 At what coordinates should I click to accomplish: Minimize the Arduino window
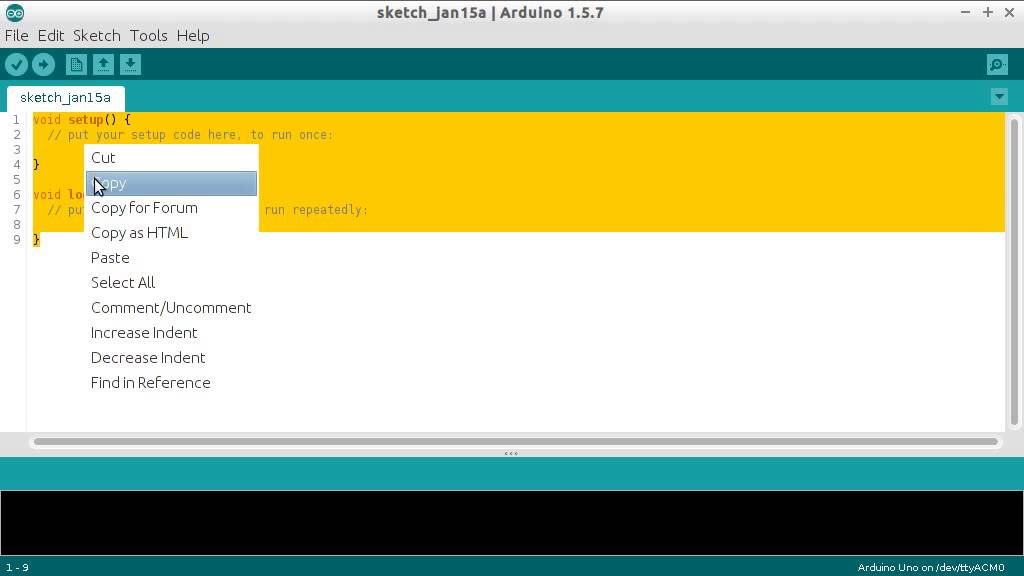pyautogui.click(x=965, y=12)
